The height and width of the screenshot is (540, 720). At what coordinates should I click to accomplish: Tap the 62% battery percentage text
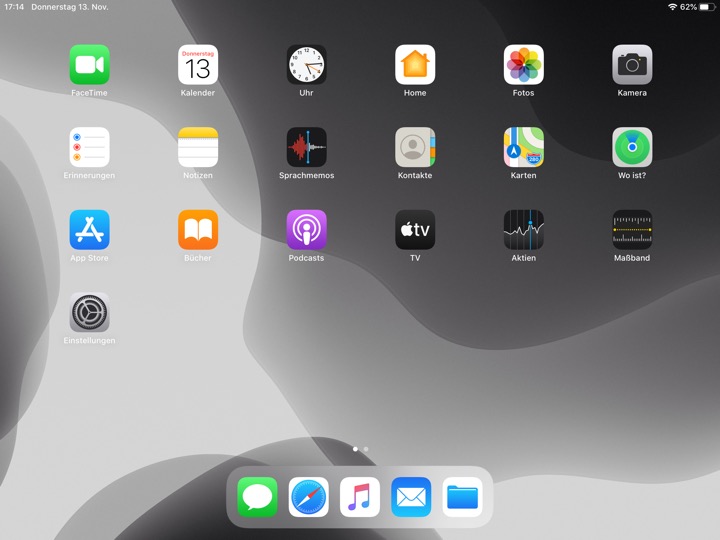(688, 7)
